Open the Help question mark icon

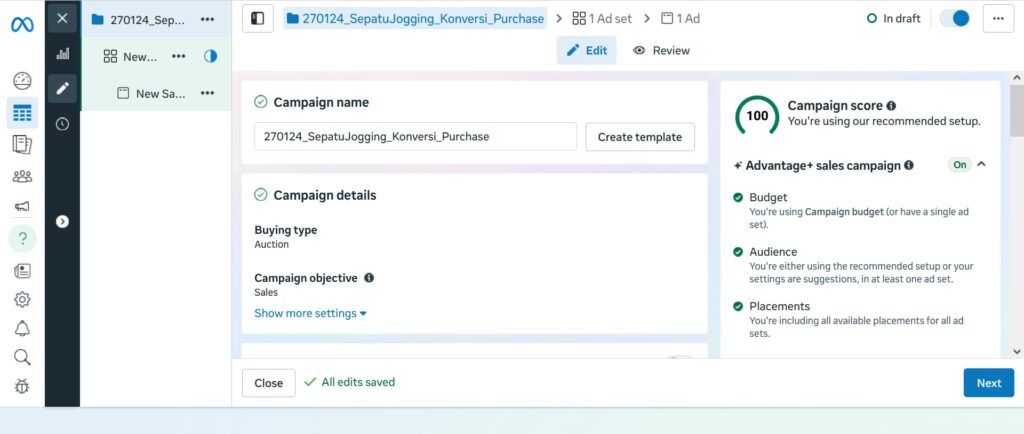[x=22, y=239]
